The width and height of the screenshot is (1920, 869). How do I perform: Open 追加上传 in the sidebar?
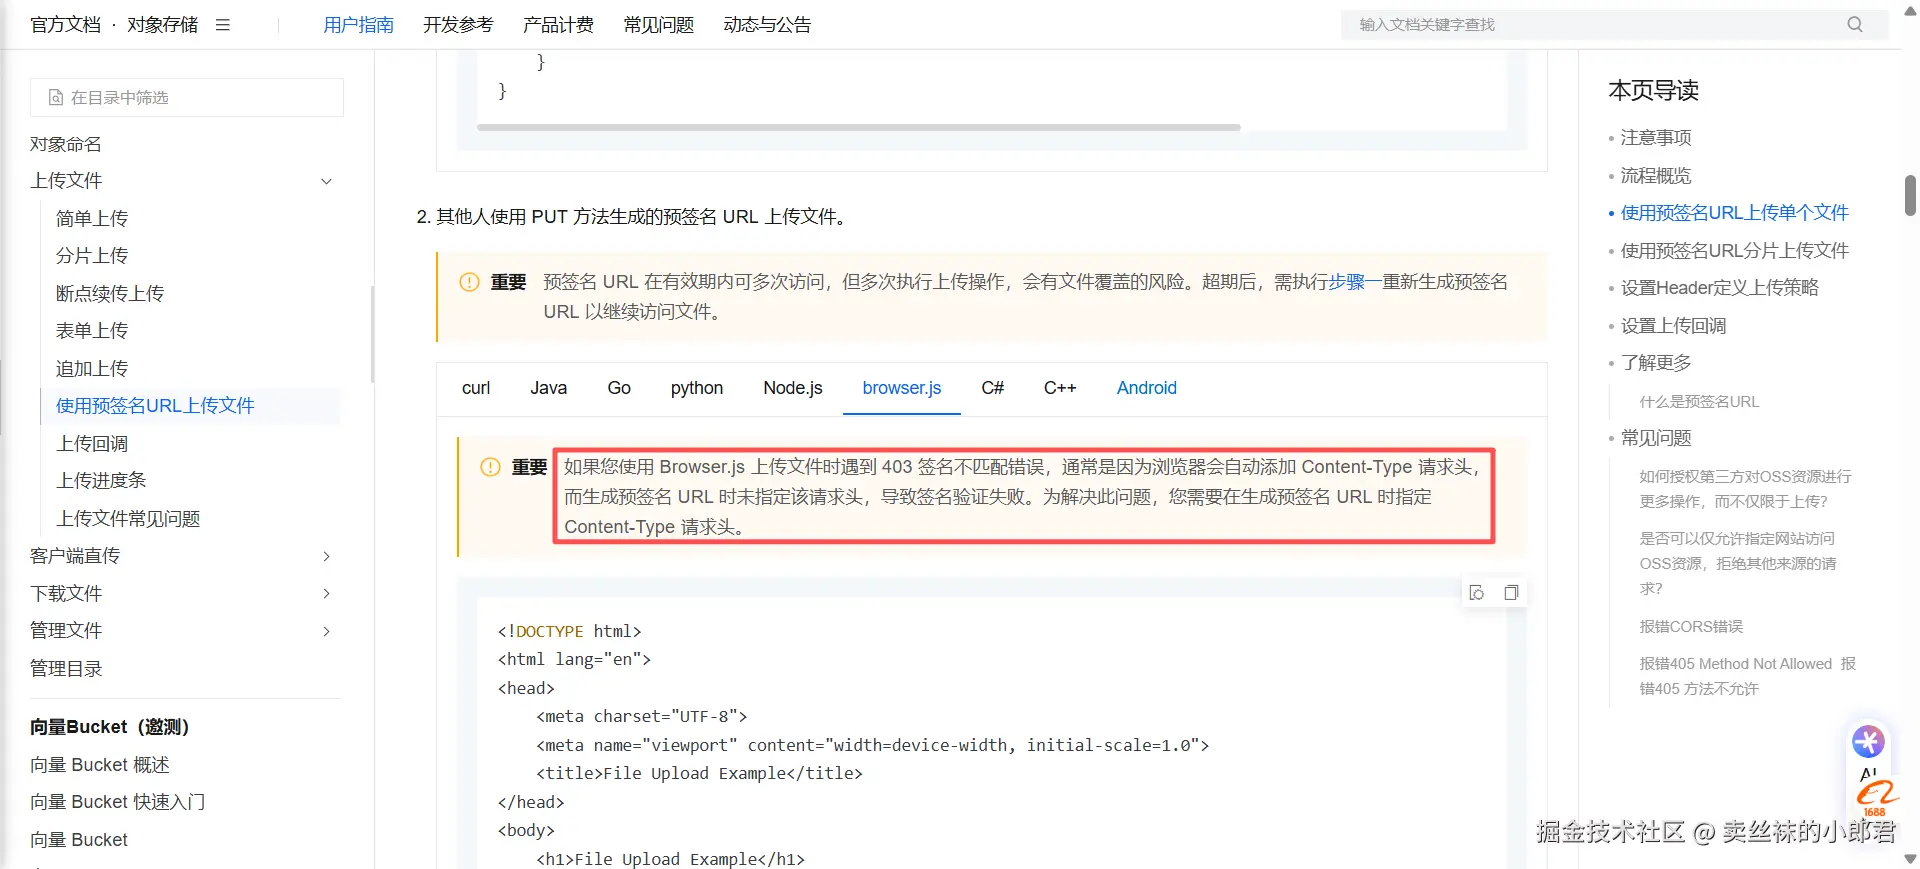[x=92, y=369]
